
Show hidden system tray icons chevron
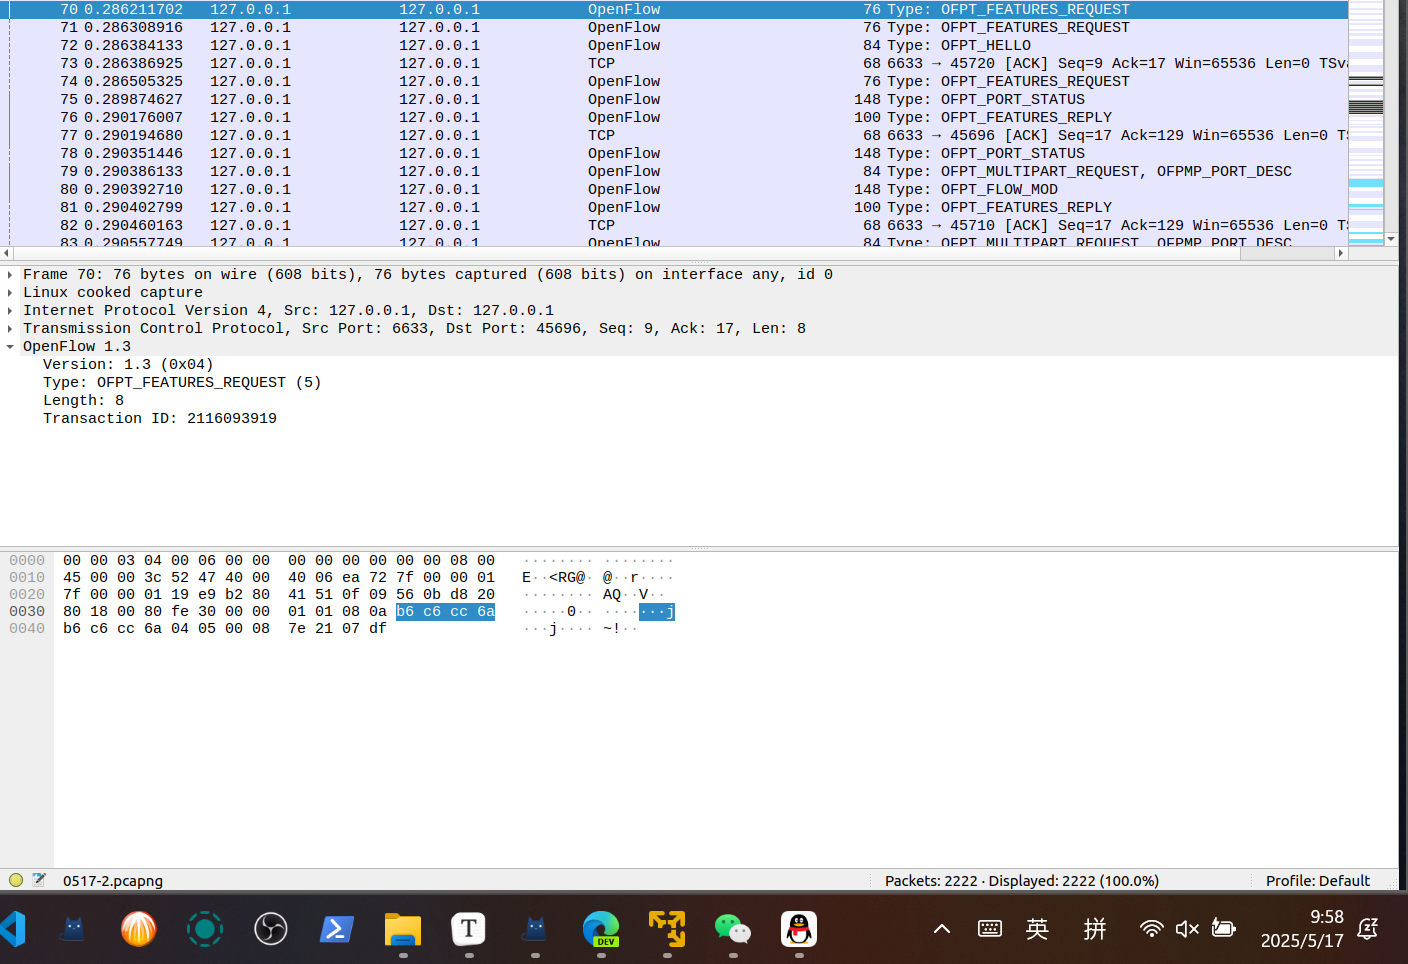coord(942,929)
